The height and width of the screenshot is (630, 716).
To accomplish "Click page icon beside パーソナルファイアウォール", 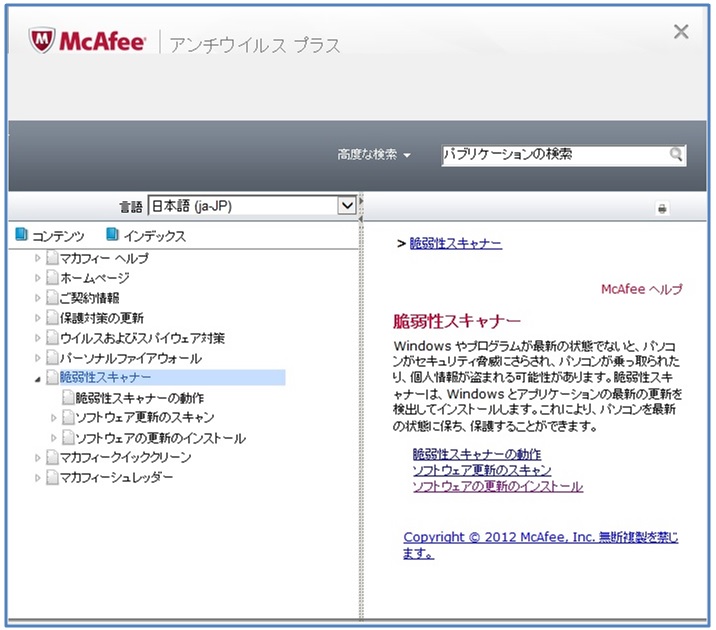I will [x=53, y=357].
